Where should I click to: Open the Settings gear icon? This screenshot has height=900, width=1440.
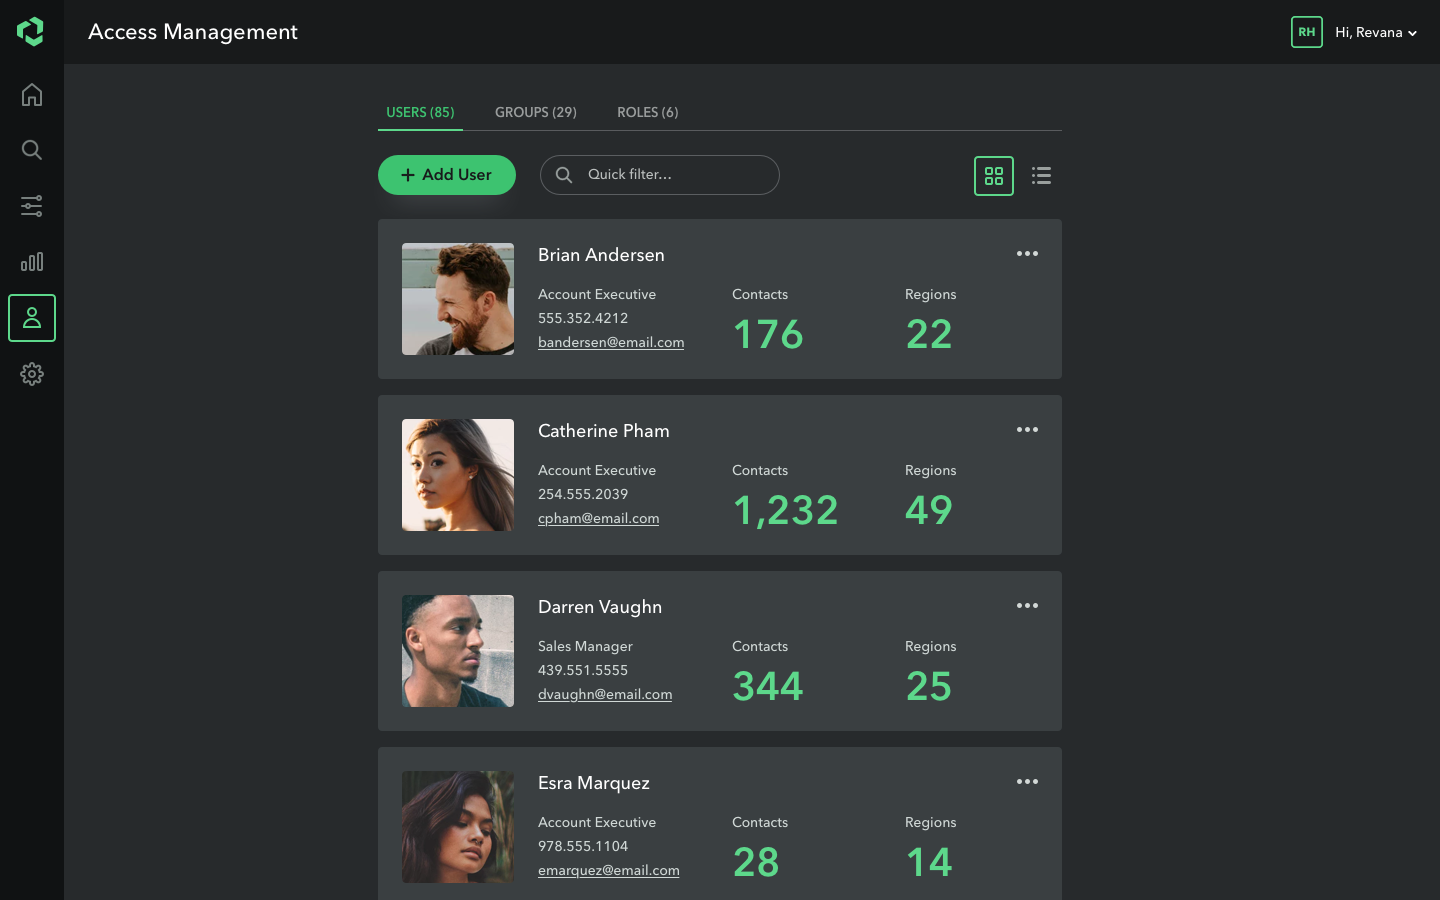(x=32, y=374)
